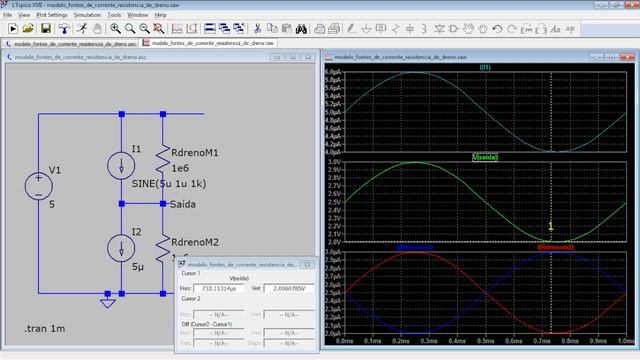Select the Label Net tool
Image resolution: width=640 pixels, height=360 pixels.
click(x=381, y=29)
